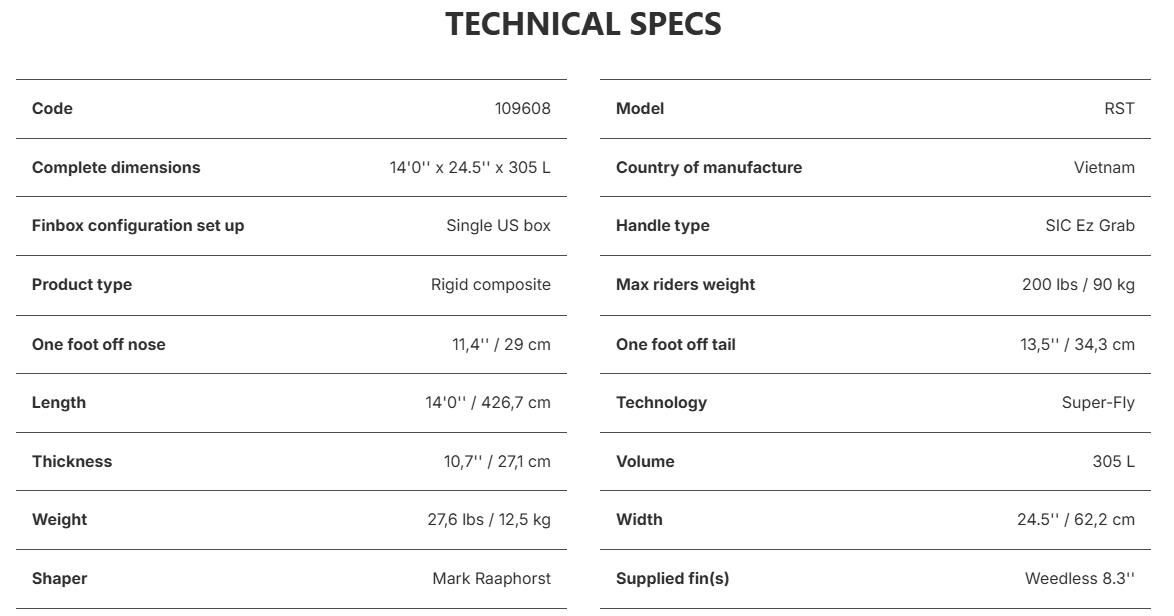Click the Technical Specs heading
Viewport: 1174px width, 616px height.
pyautogui.click(x=583, y=24)
